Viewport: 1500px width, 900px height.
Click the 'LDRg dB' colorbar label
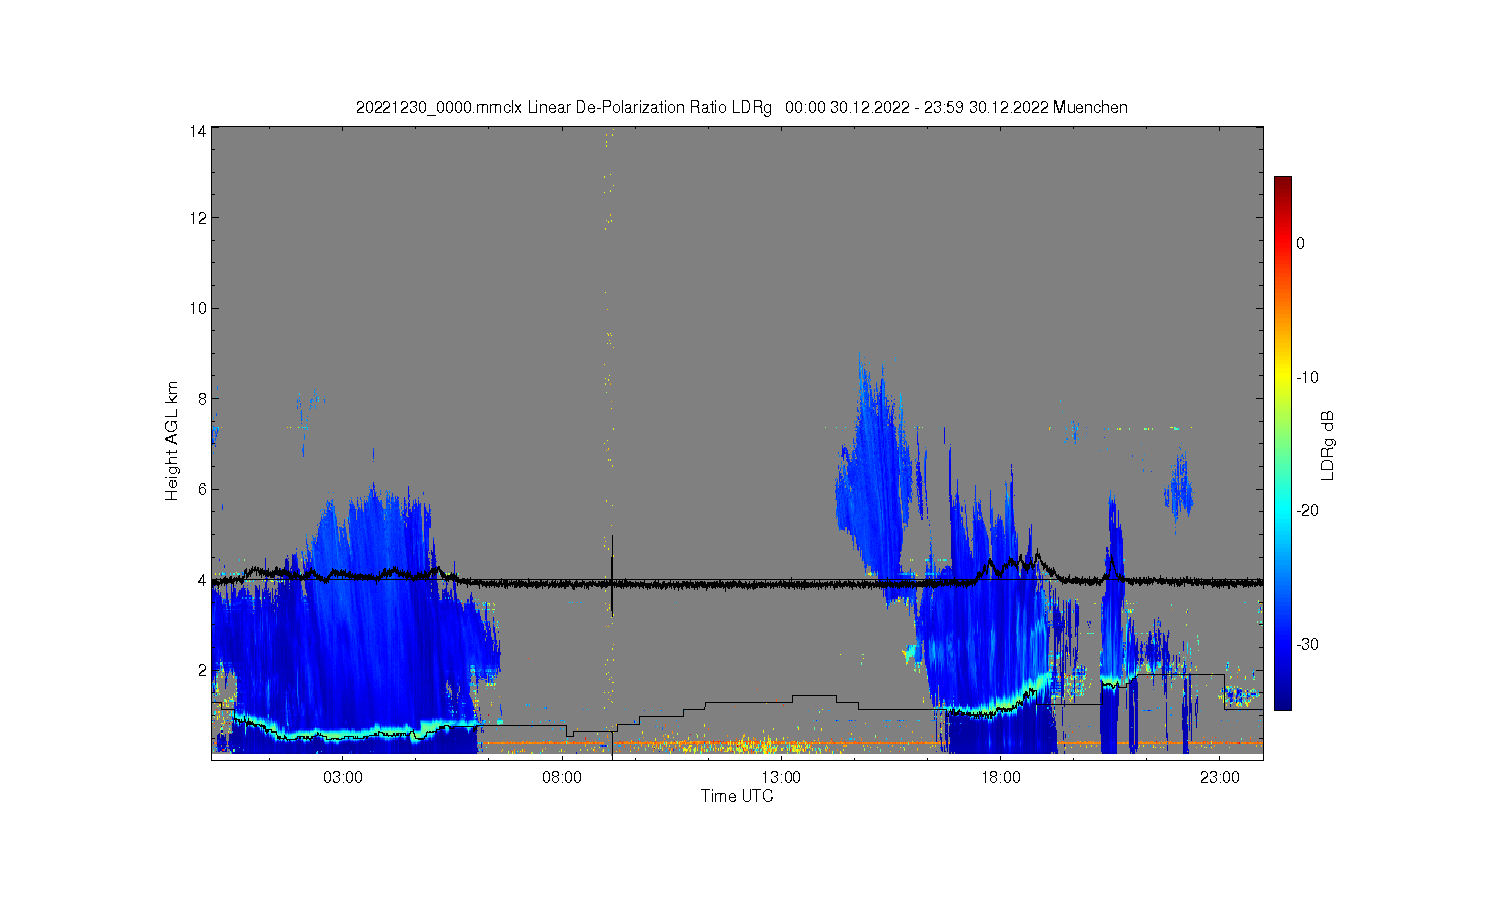[1328, 445]
